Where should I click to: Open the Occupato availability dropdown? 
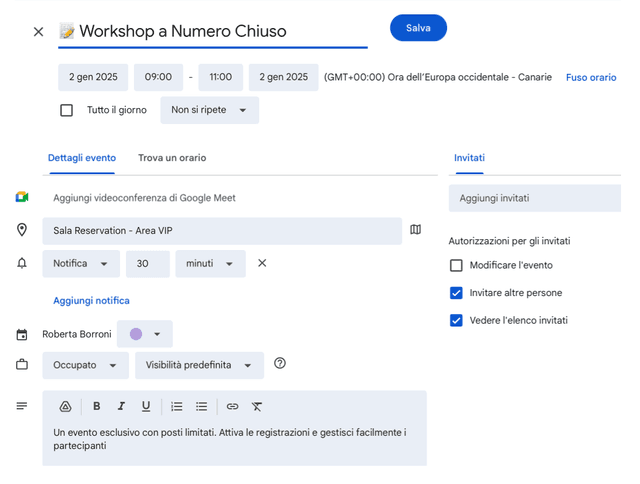point(85,365)
